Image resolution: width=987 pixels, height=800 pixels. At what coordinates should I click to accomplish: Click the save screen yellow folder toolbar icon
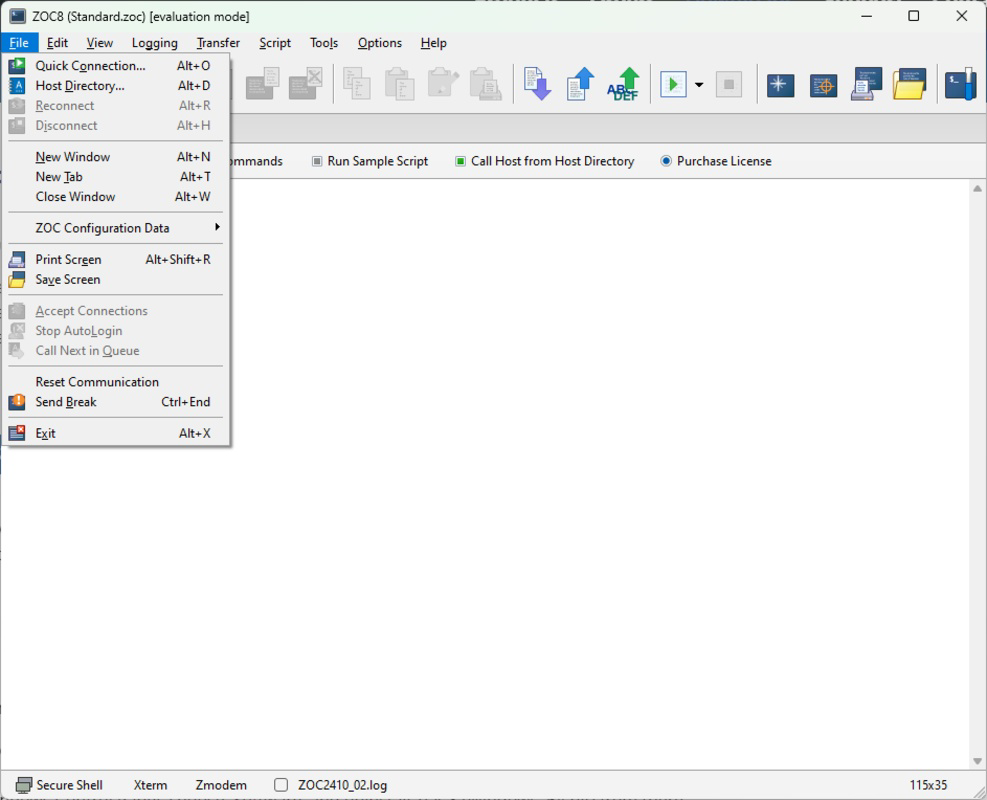[909, 84]
